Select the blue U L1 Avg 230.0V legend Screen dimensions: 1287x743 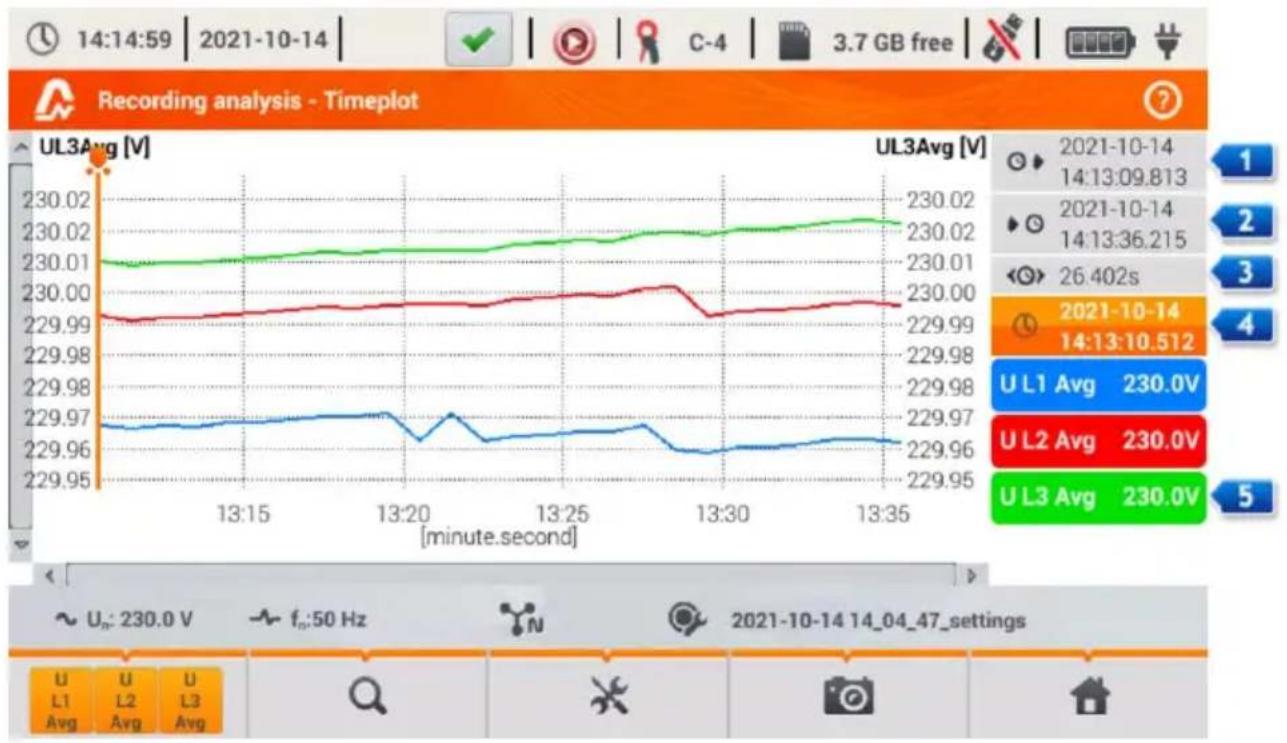tap(1099, 384)
